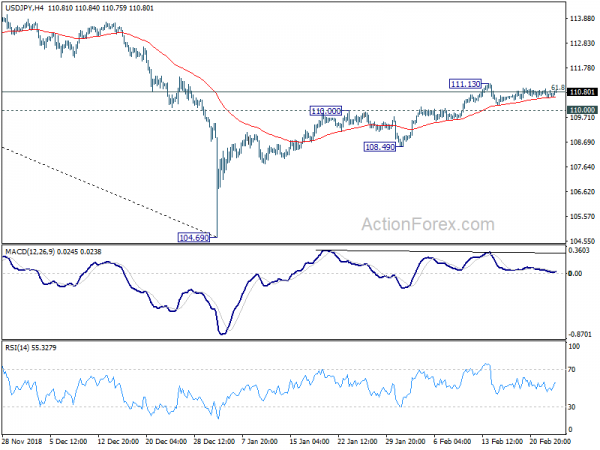Click the MACD(12,26,9) indicator label

pyautogui.click(x=30, y=251)
